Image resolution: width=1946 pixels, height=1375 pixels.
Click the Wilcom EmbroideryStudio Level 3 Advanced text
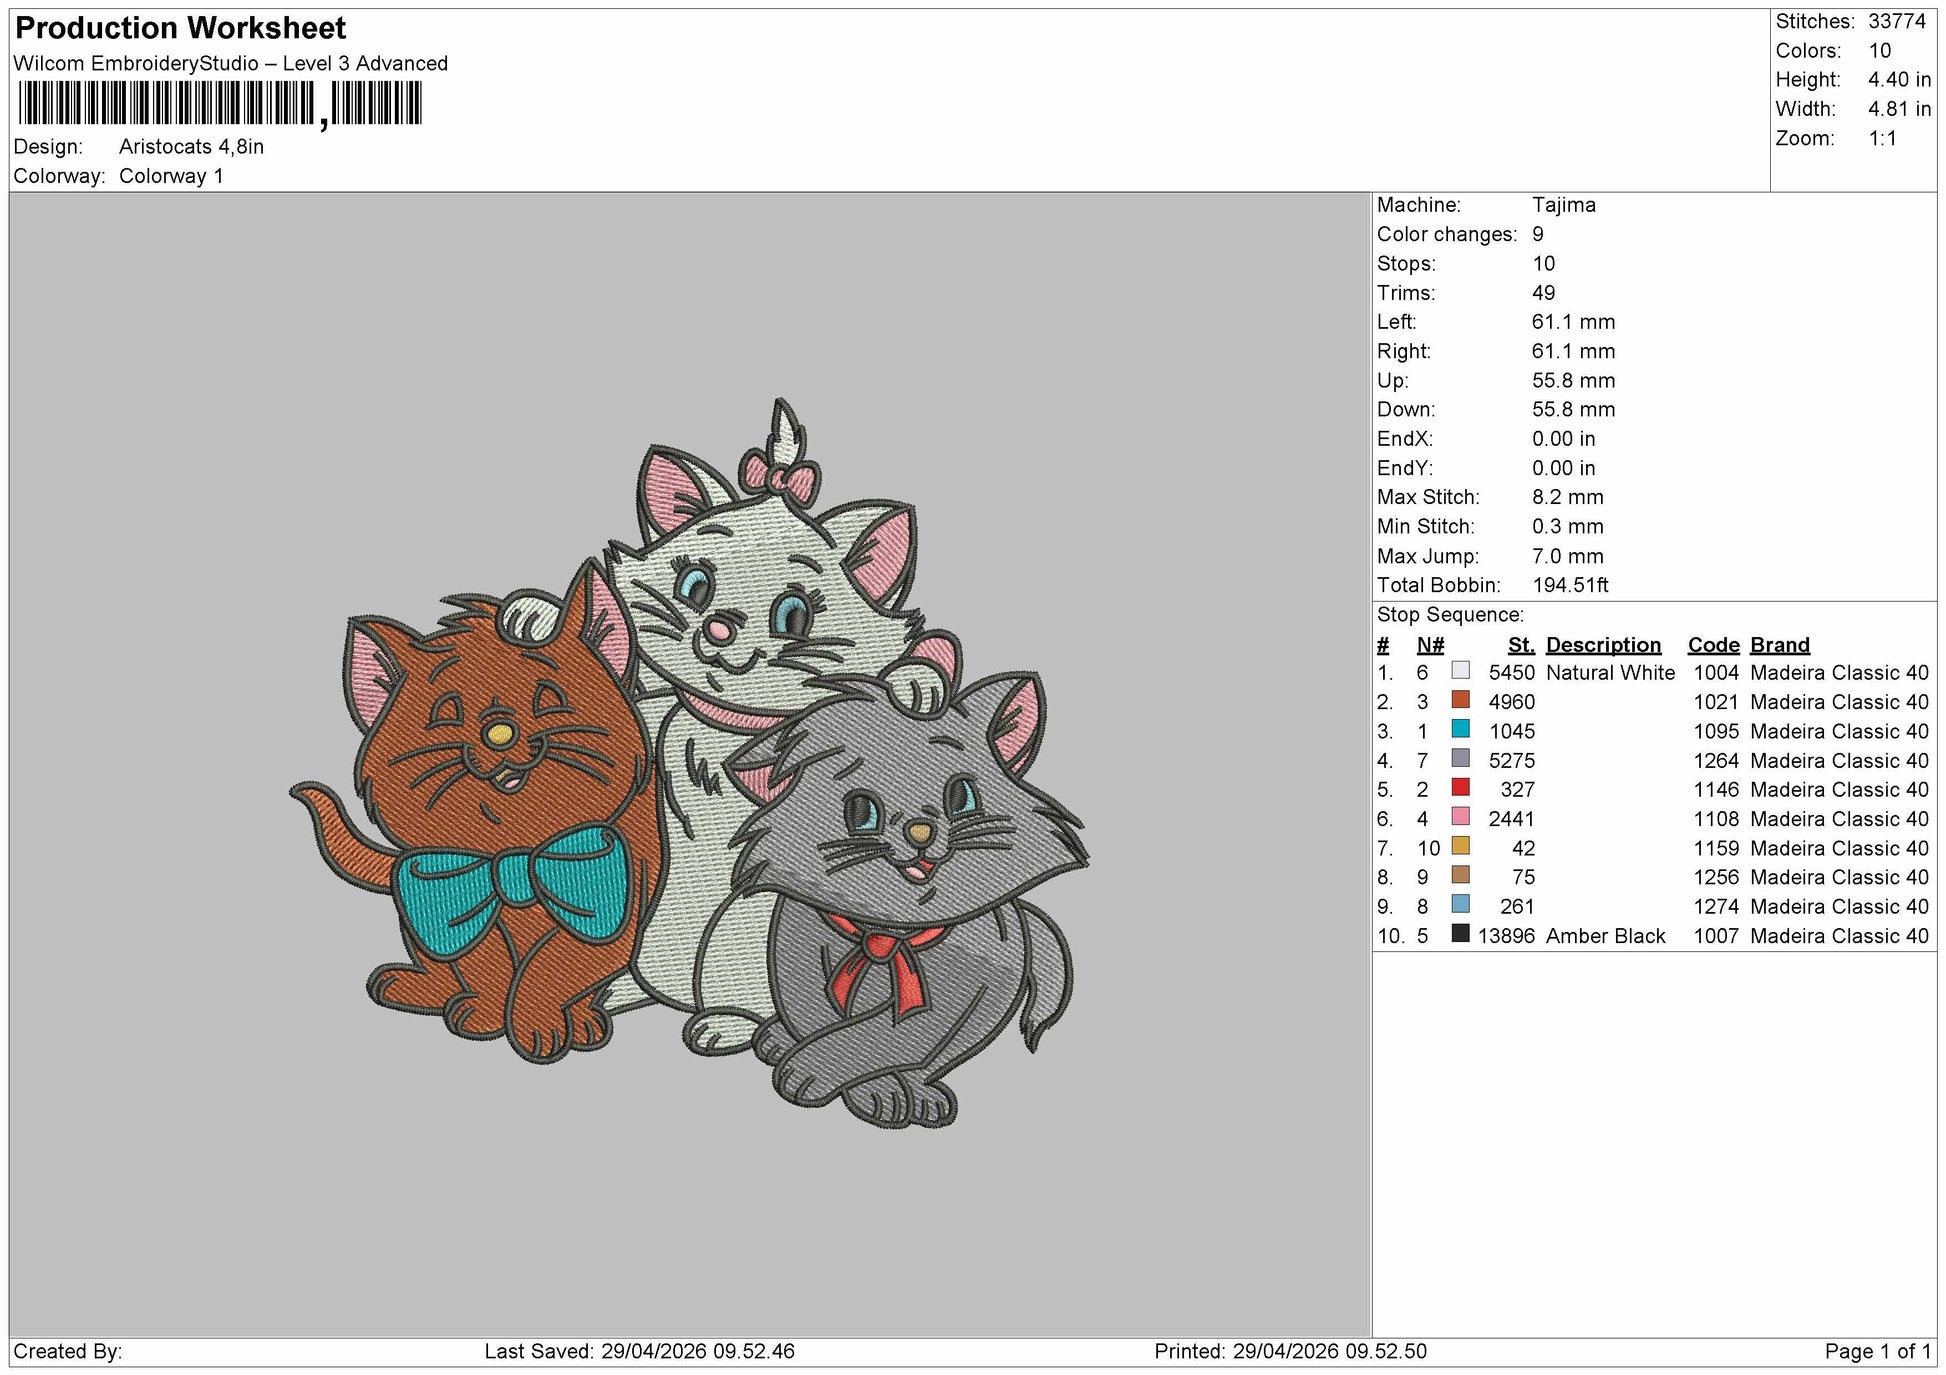coord(231,63)
